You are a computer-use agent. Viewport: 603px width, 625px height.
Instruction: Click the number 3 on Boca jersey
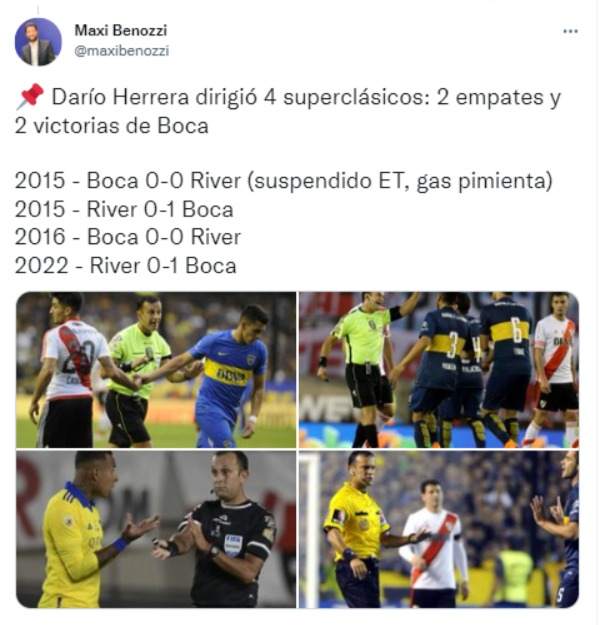452,345
